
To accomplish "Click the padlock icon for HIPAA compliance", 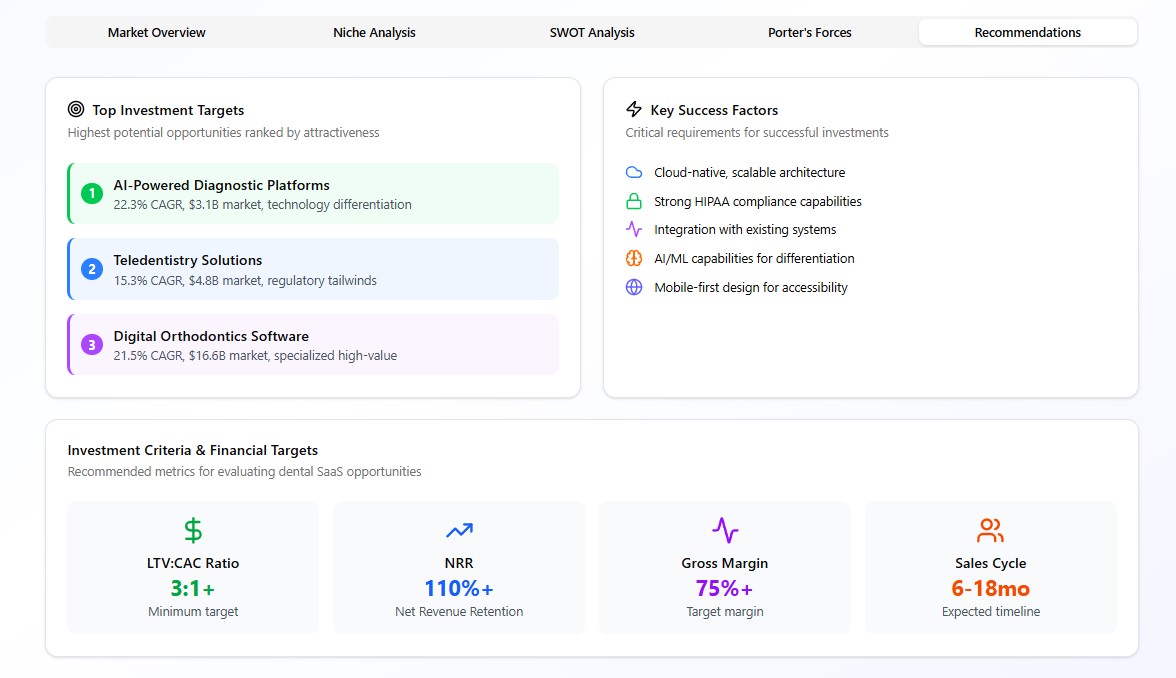I will point(634,201).
